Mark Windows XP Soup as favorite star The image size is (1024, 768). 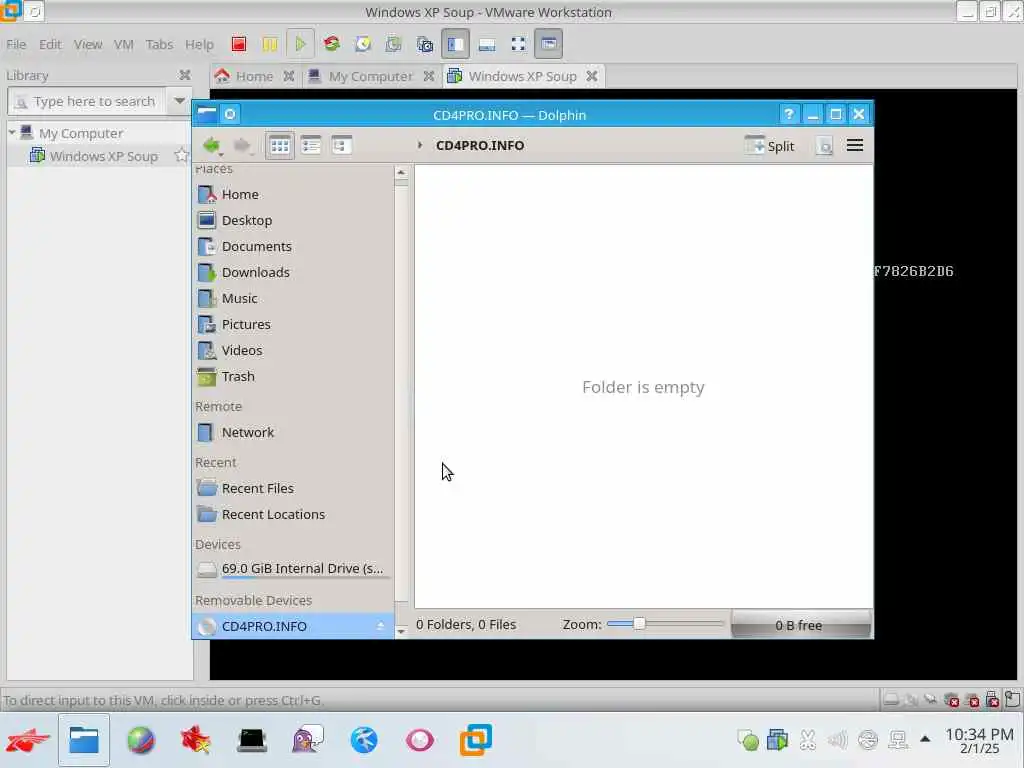(x=181, y=155)
